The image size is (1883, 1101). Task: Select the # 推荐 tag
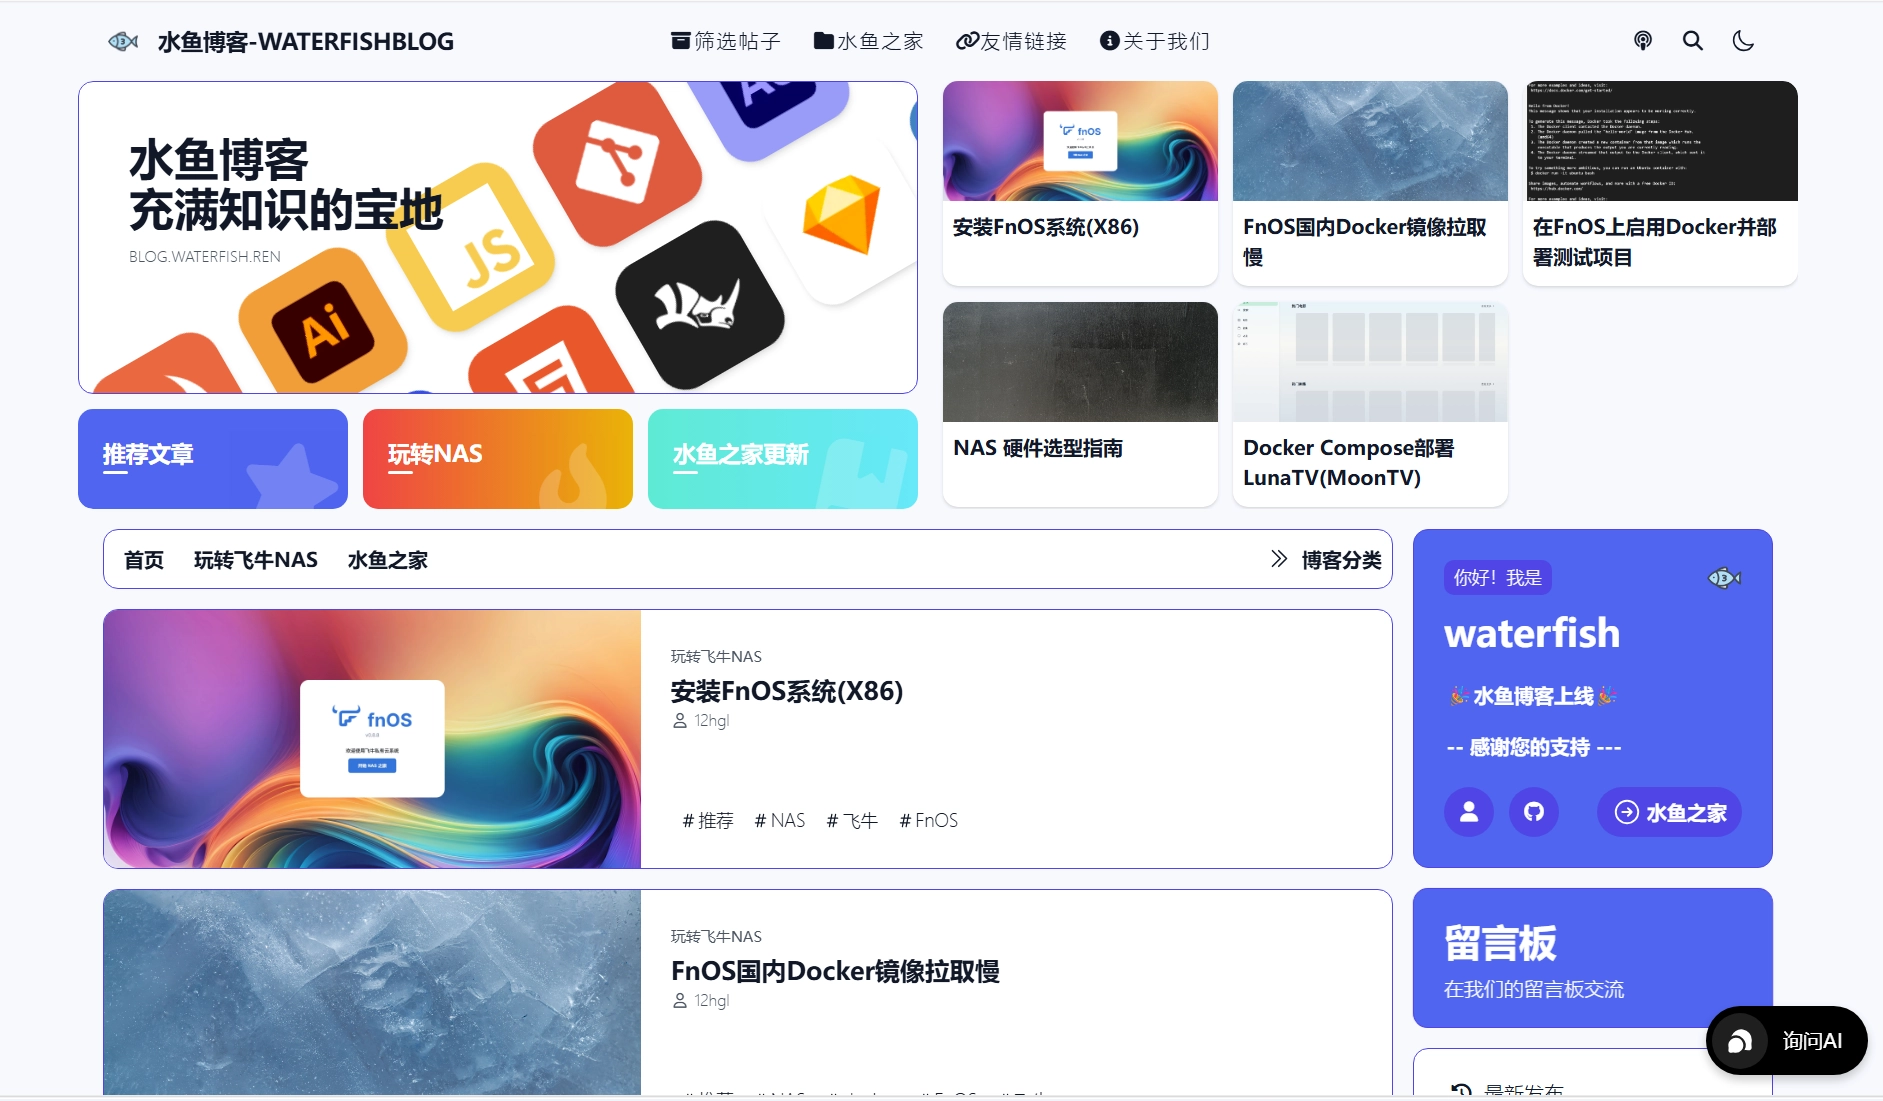click(708, 821)
